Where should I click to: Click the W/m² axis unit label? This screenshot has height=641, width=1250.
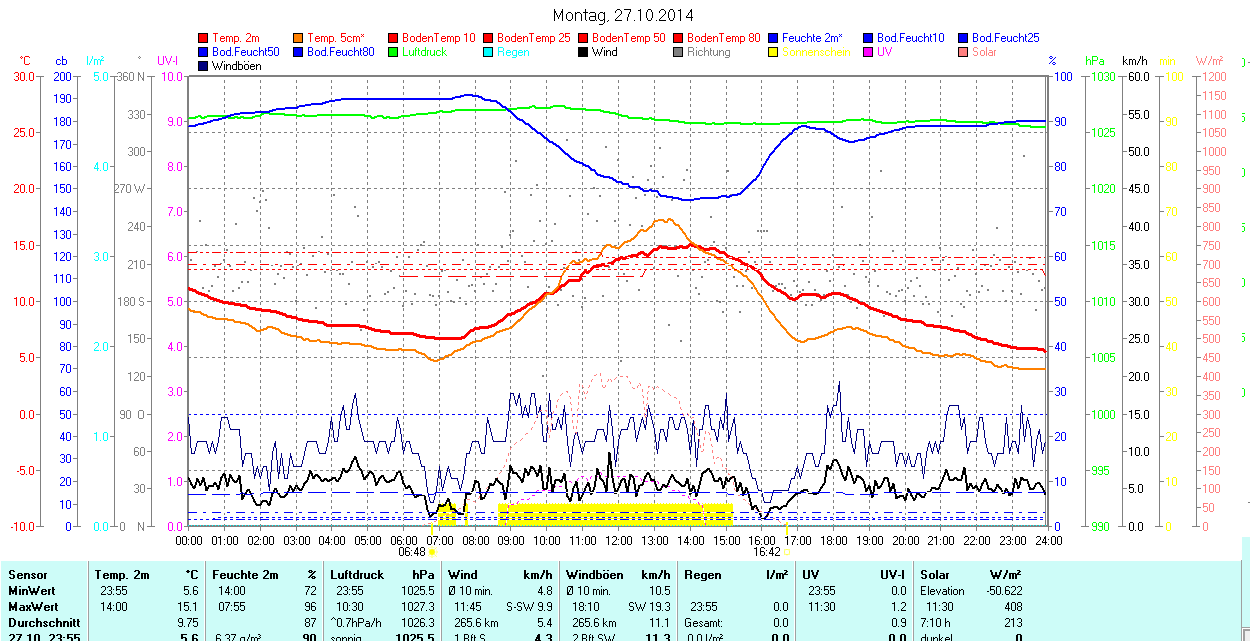pyautogui.click(x=1210, y=62)
